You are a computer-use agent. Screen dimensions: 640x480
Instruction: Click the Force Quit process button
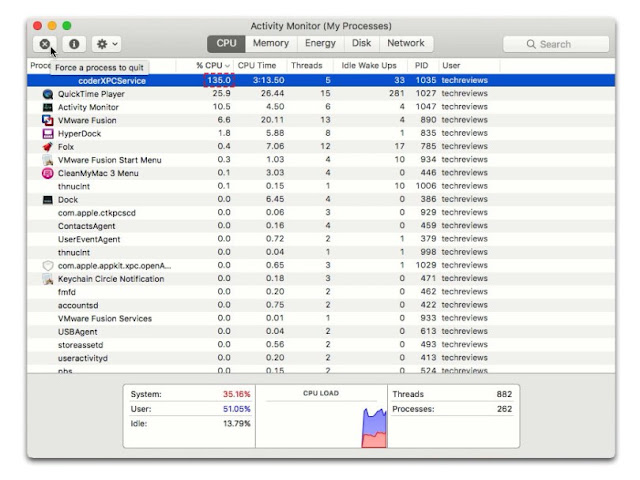45,44
